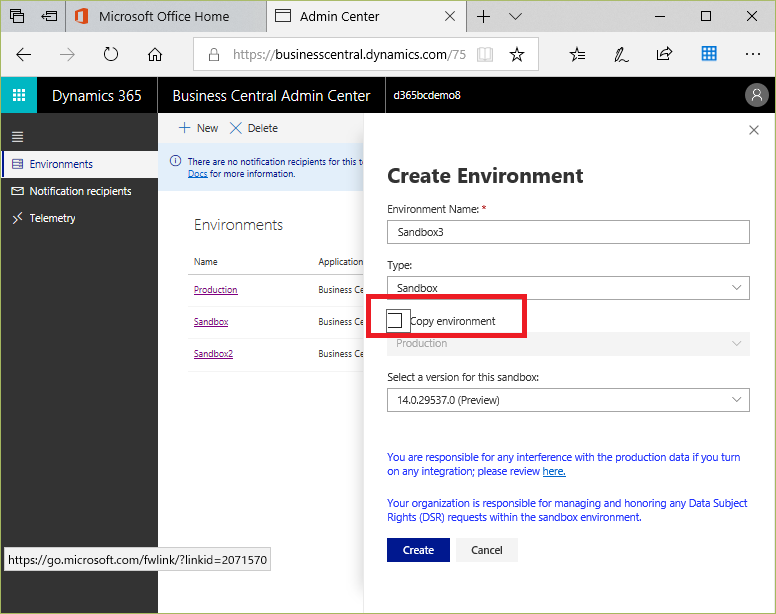Click the Cancel button
The image size is (776, 614).
click(486, 550)
